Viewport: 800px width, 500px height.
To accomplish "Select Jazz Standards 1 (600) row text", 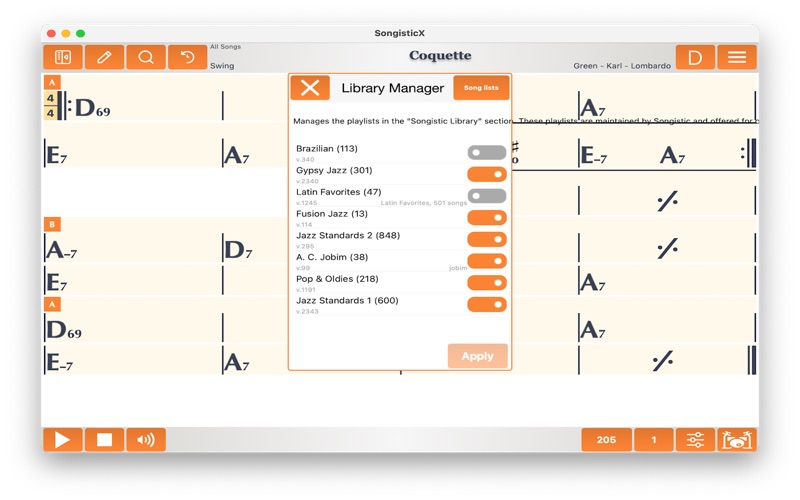I will click(347, 301).
